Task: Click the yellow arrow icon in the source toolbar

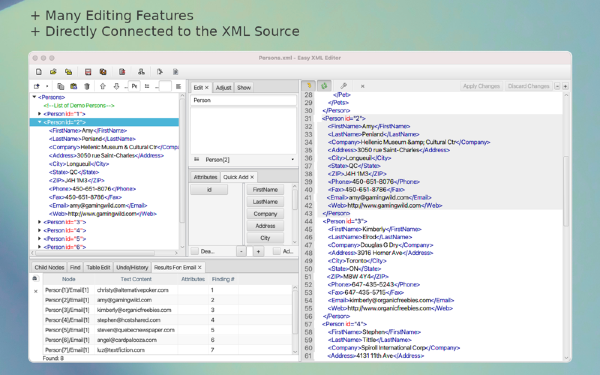Action: (x=308, y=86)
